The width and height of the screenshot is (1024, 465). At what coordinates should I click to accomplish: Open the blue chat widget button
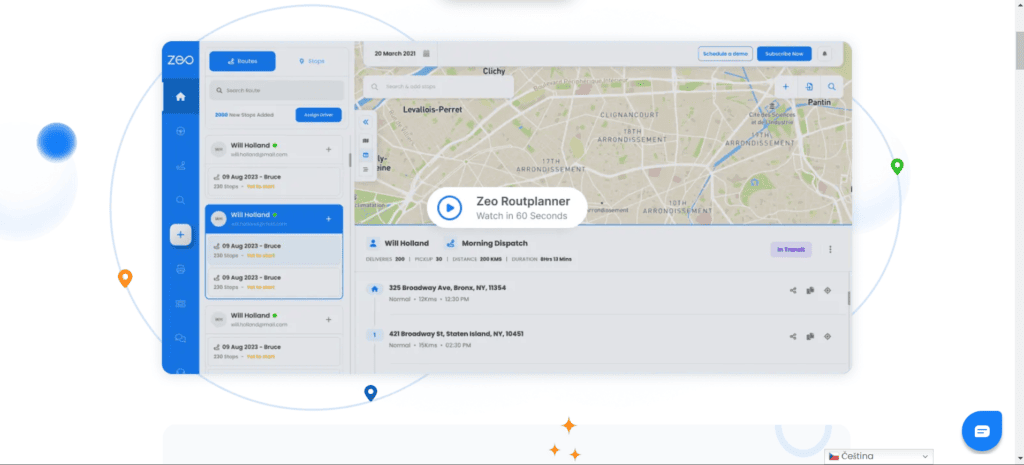(x=982, y=430)
